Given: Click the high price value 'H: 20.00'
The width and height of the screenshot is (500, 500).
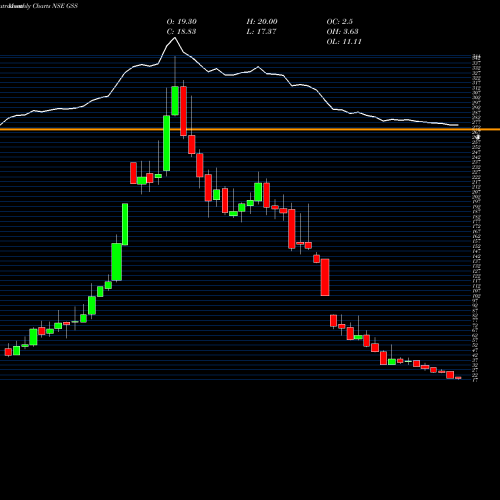Looking at the screenshot, I should click(x=262, y=22).
